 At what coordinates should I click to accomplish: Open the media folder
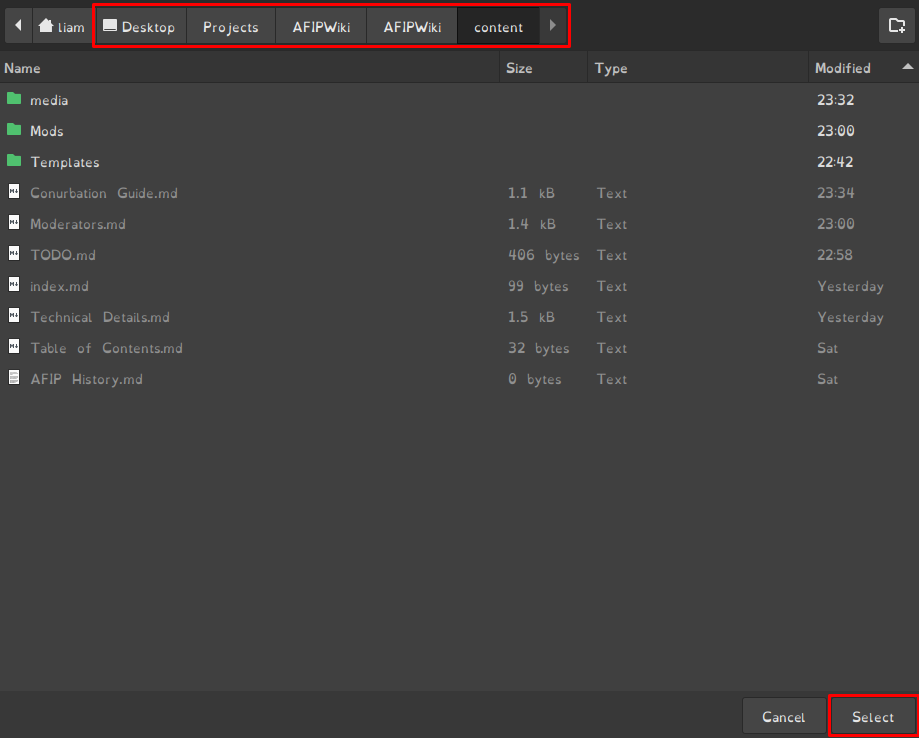(49, 100)
